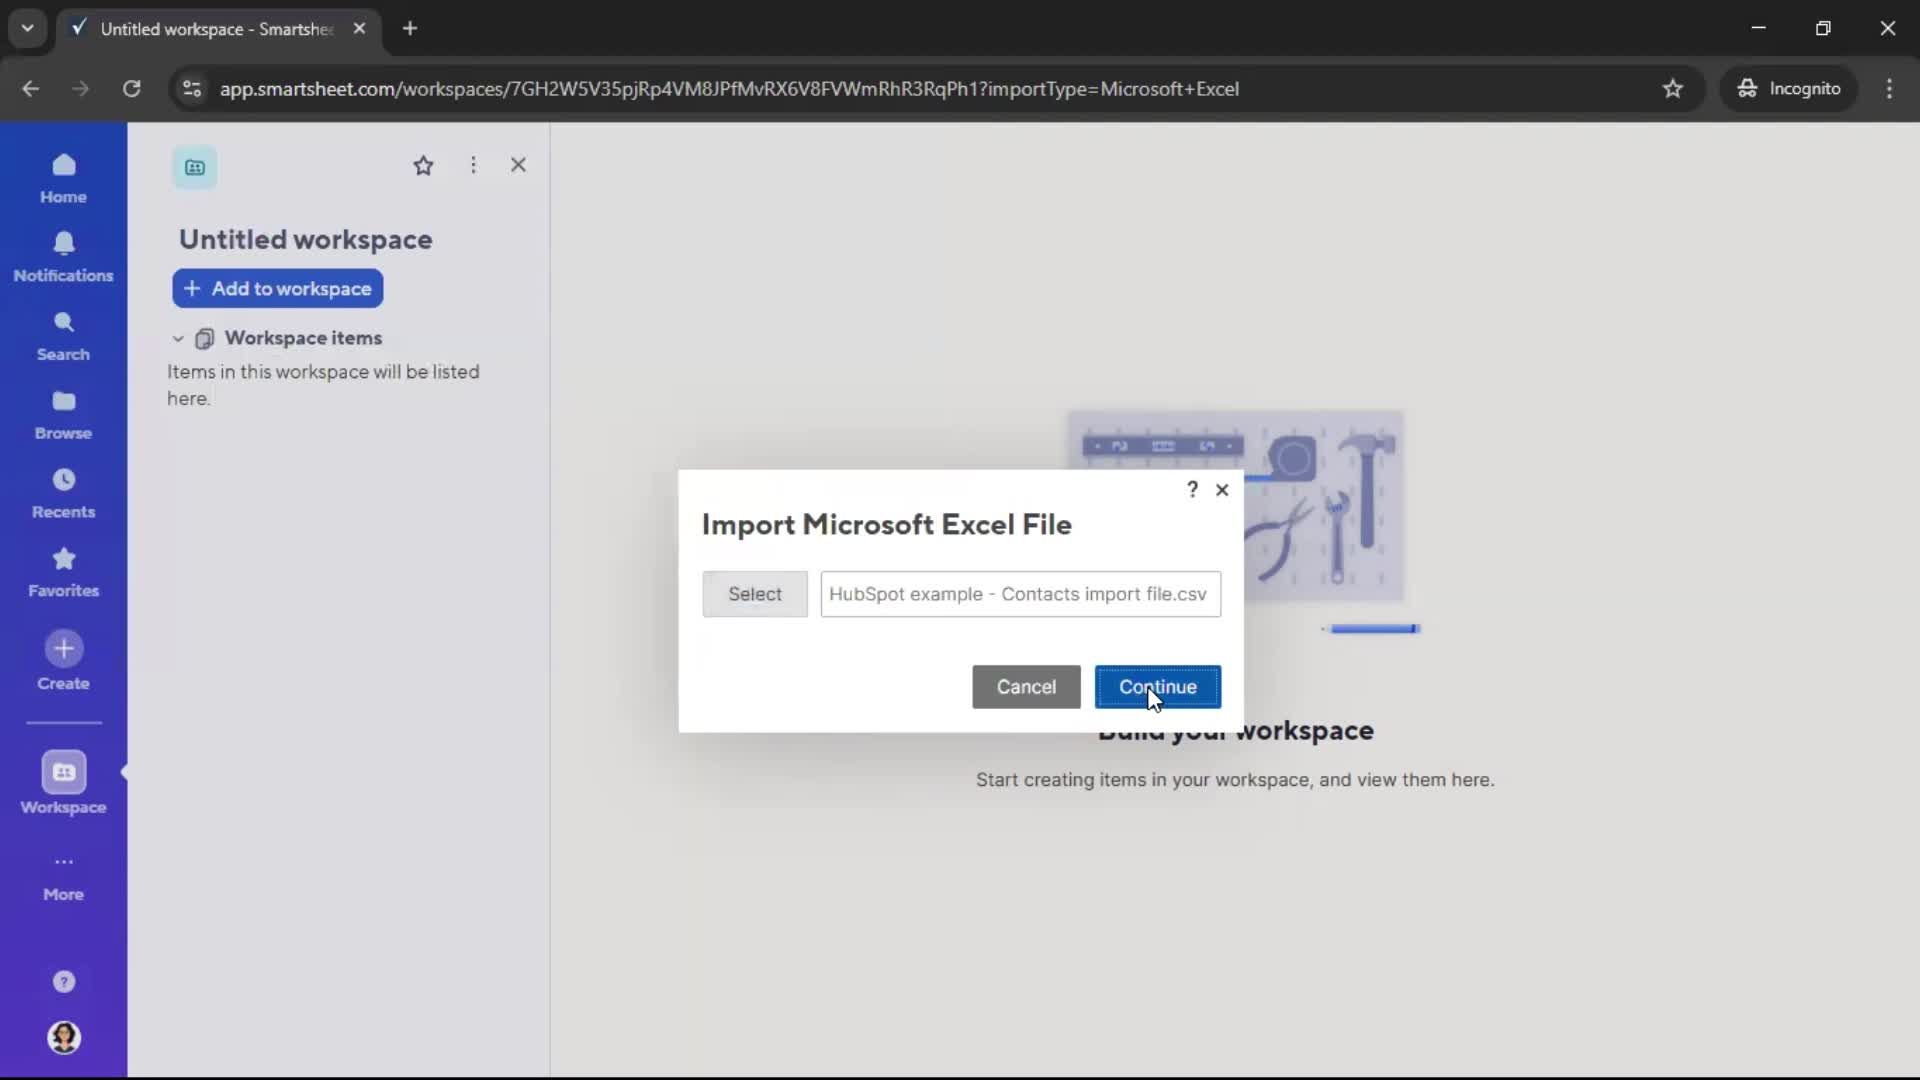Select More in the sidebar
Image resolution: width=1920 pixels, height=1080 pixels.
point(63,875)
